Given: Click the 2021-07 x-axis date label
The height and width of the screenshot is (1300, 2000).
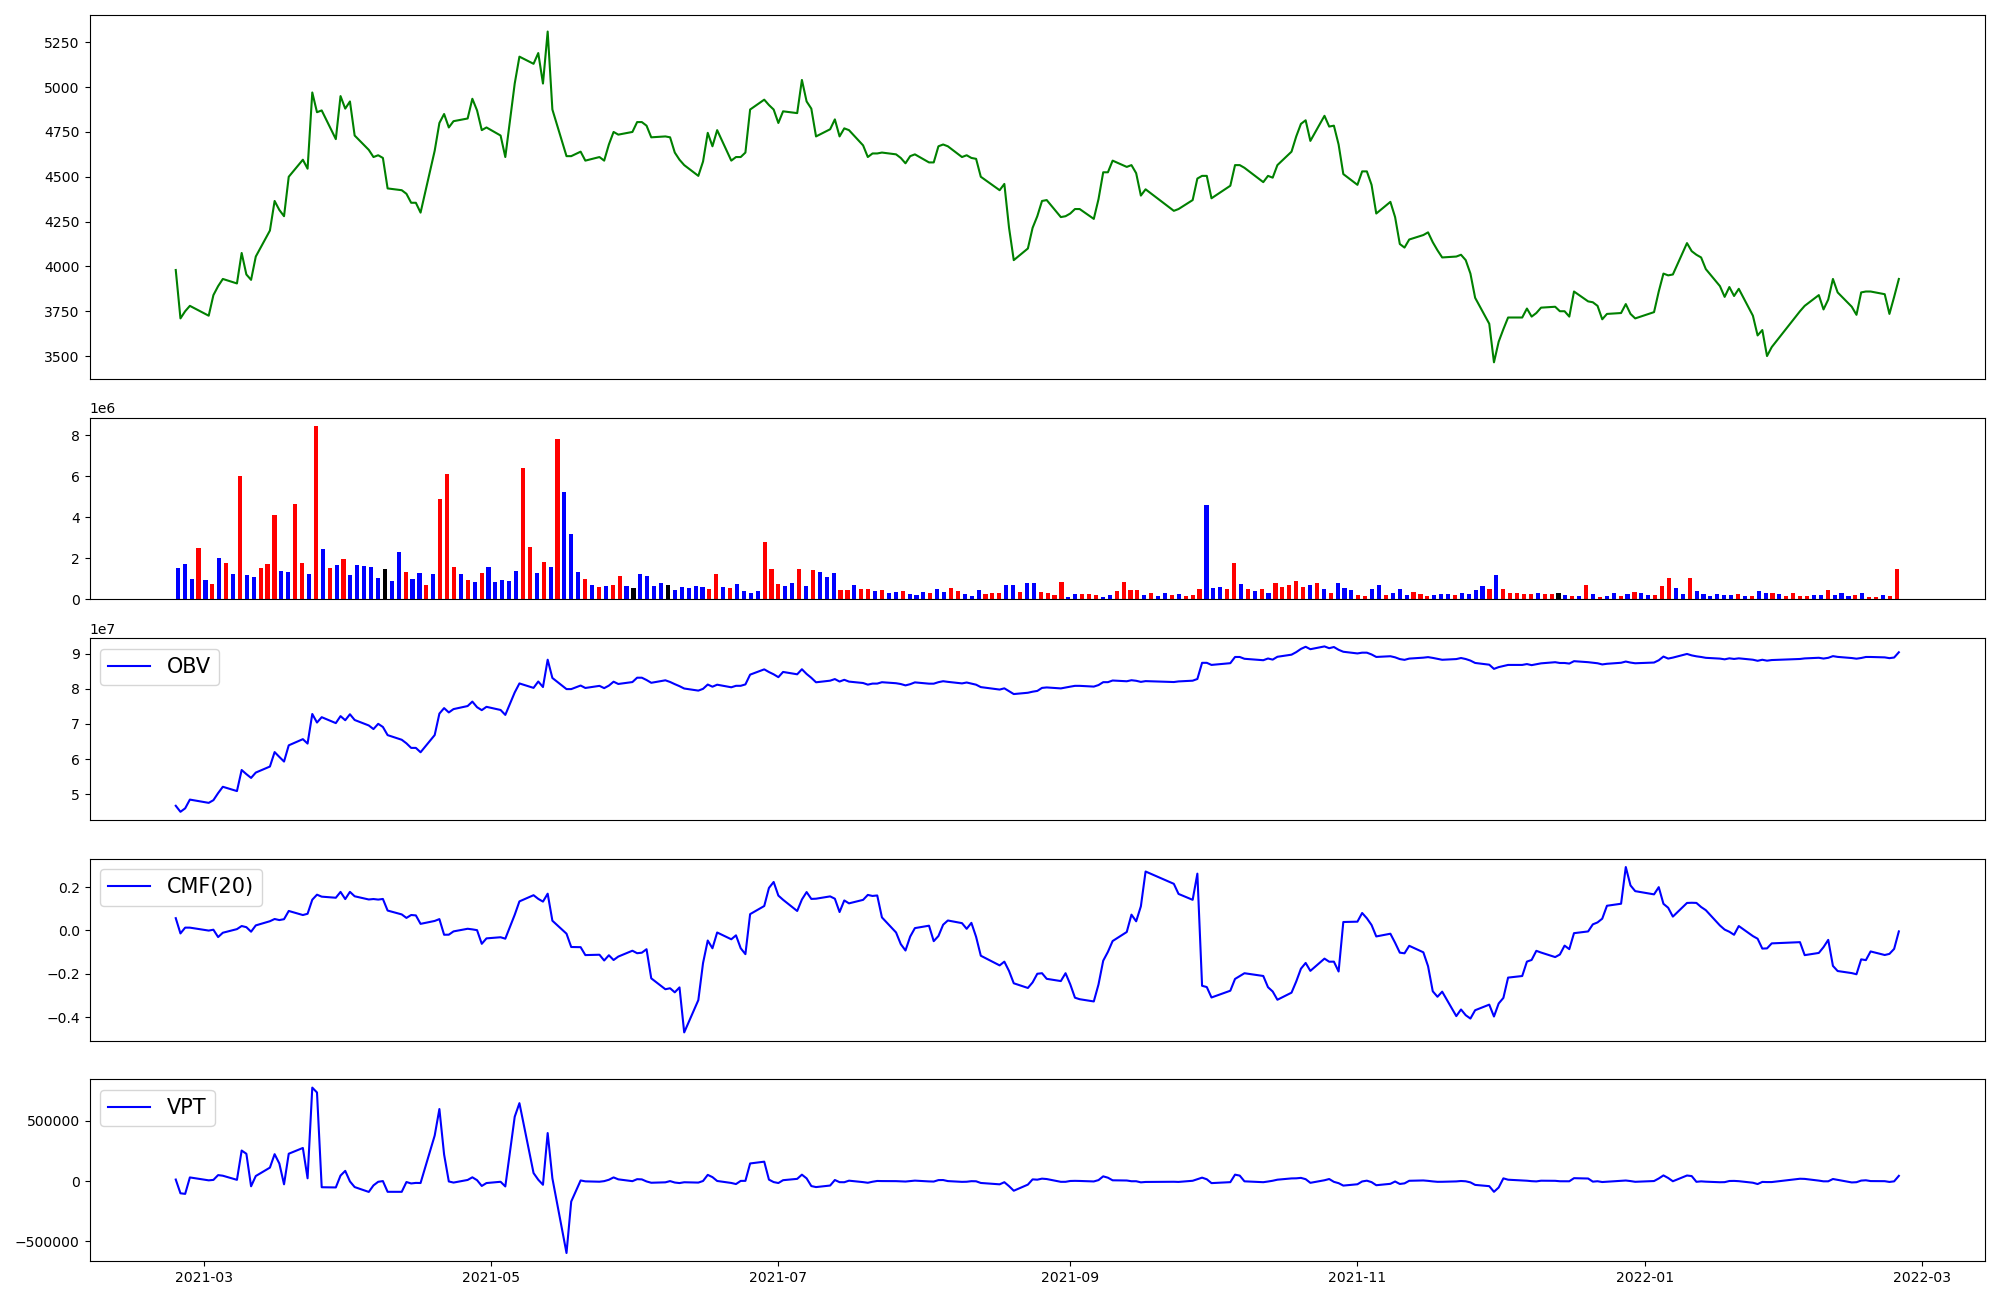Looking at the screenshot, I should point(778,1277).
